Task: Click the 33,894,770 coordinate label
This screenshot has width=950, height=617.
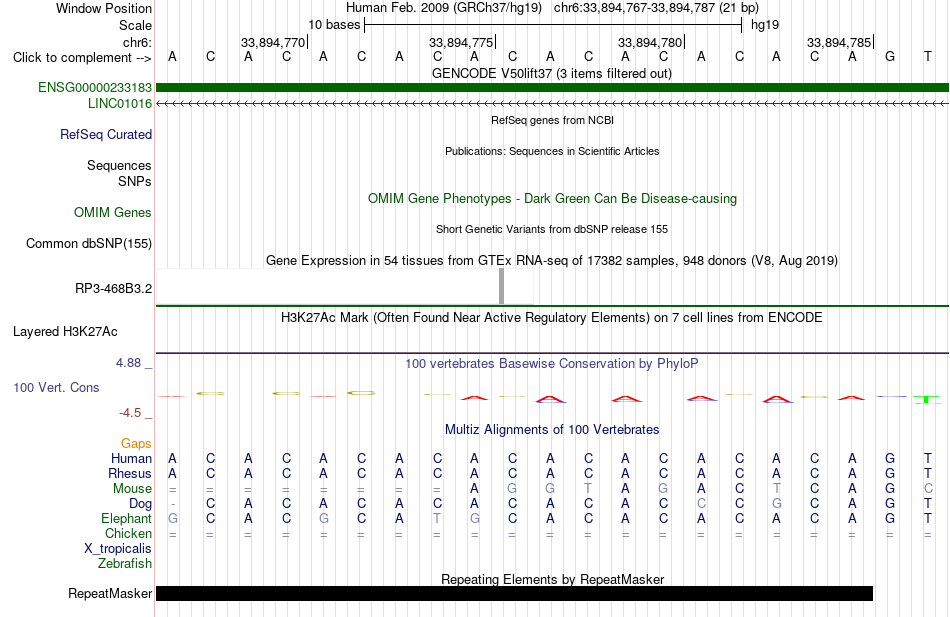Action: [x=273, y=42]
